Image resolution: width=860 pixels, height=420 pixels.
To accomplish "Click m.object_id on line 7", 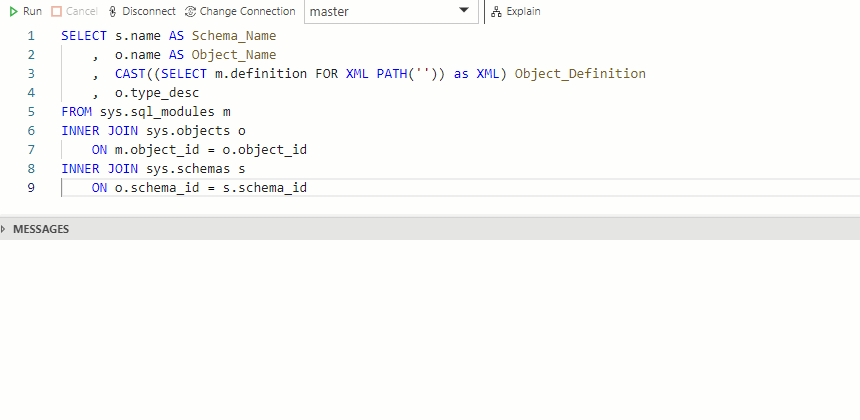I will [x=157, y=150].
